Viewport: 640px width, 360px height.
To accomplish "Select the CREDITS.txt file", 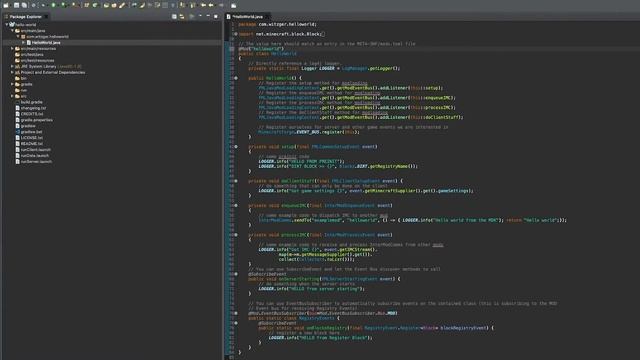I will tap(29, 114).
